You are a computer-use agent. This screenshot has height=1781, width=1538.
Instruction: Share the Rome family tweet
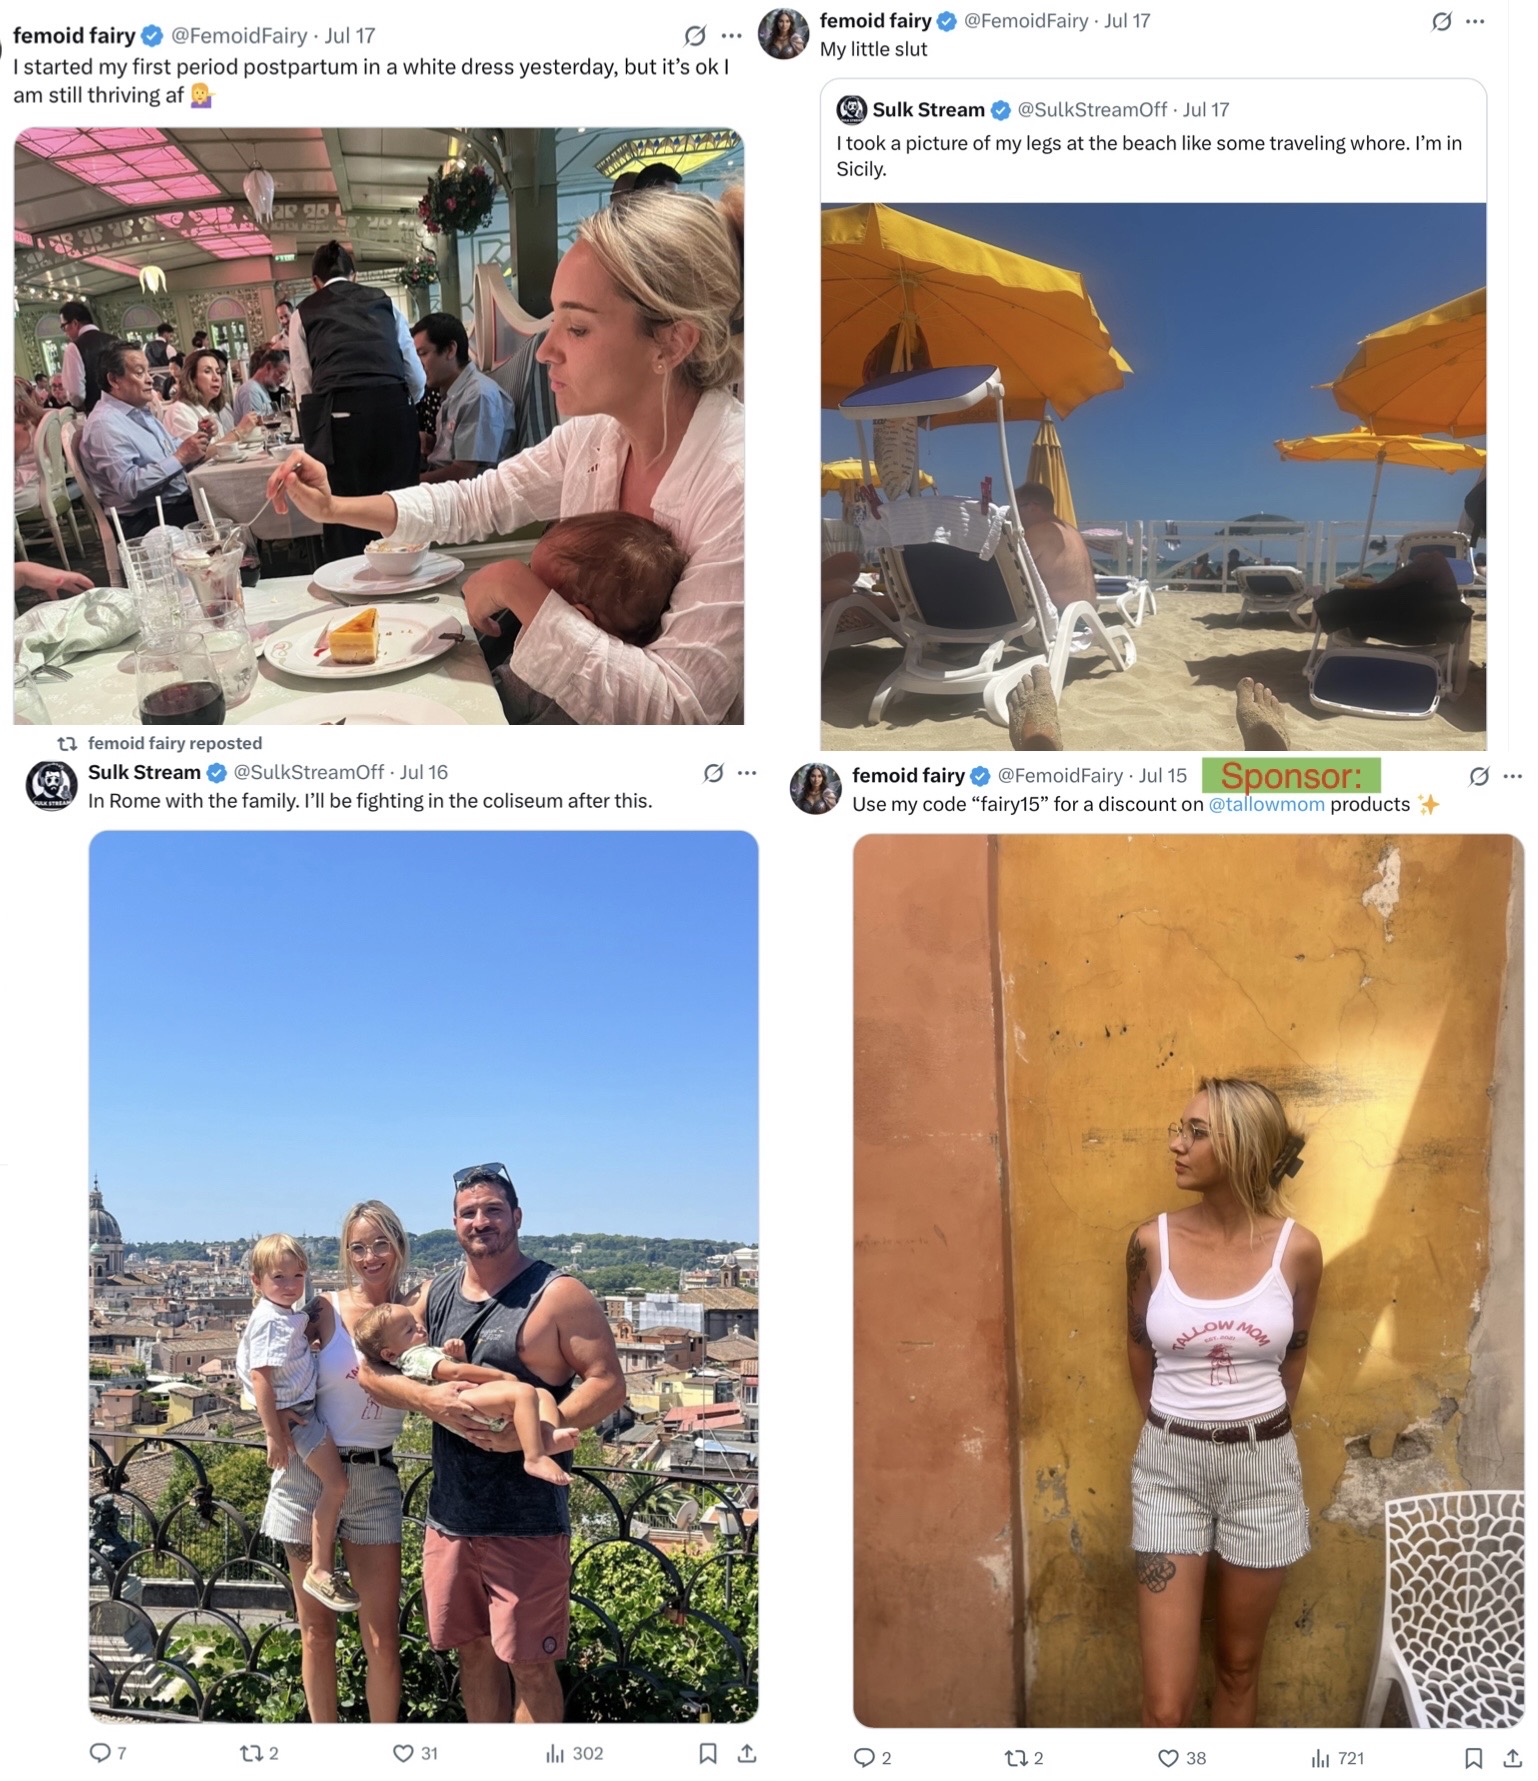point(747,1753)
